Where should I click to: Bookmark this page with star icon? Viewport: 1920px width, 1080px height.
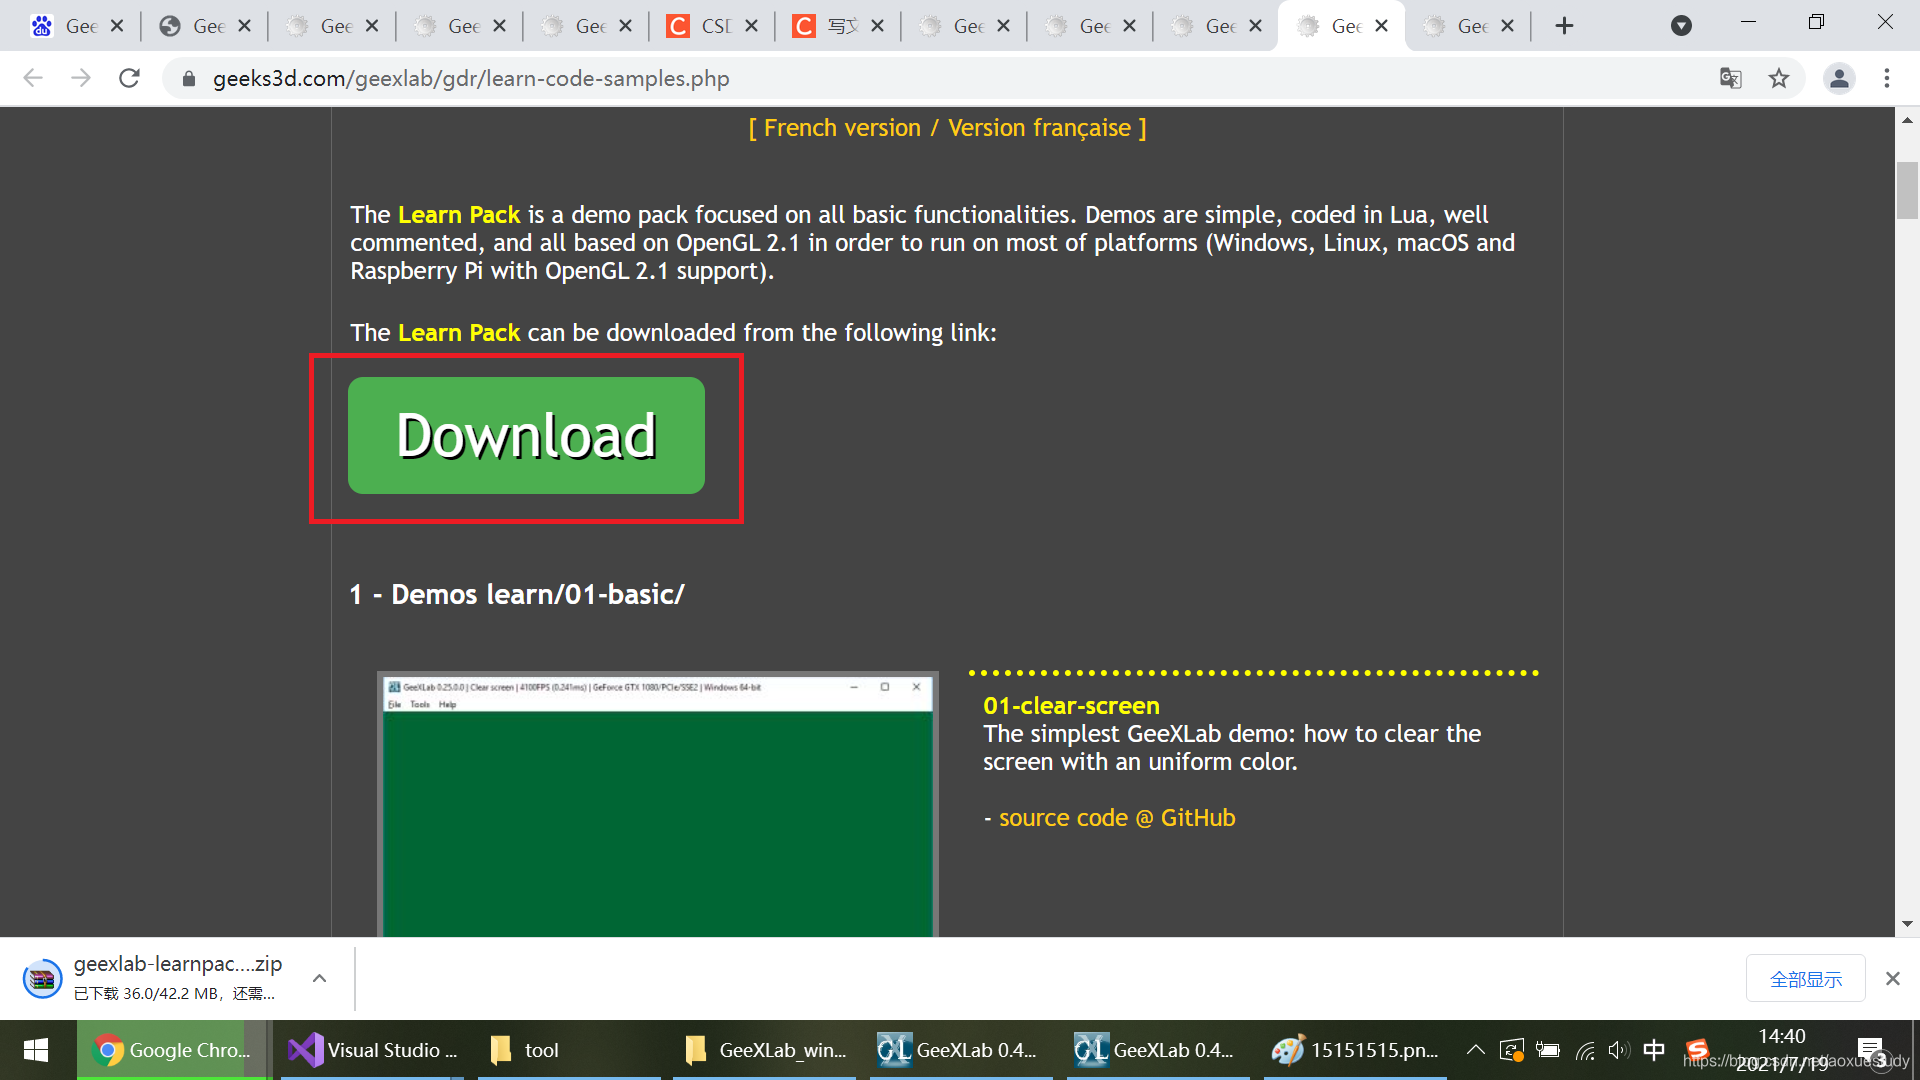[1779, 78]
